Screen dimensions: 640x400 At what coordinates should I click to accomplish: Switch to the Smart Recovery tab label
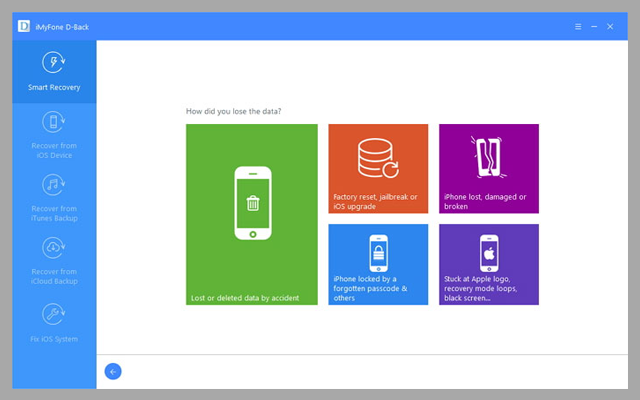point(54,87)
